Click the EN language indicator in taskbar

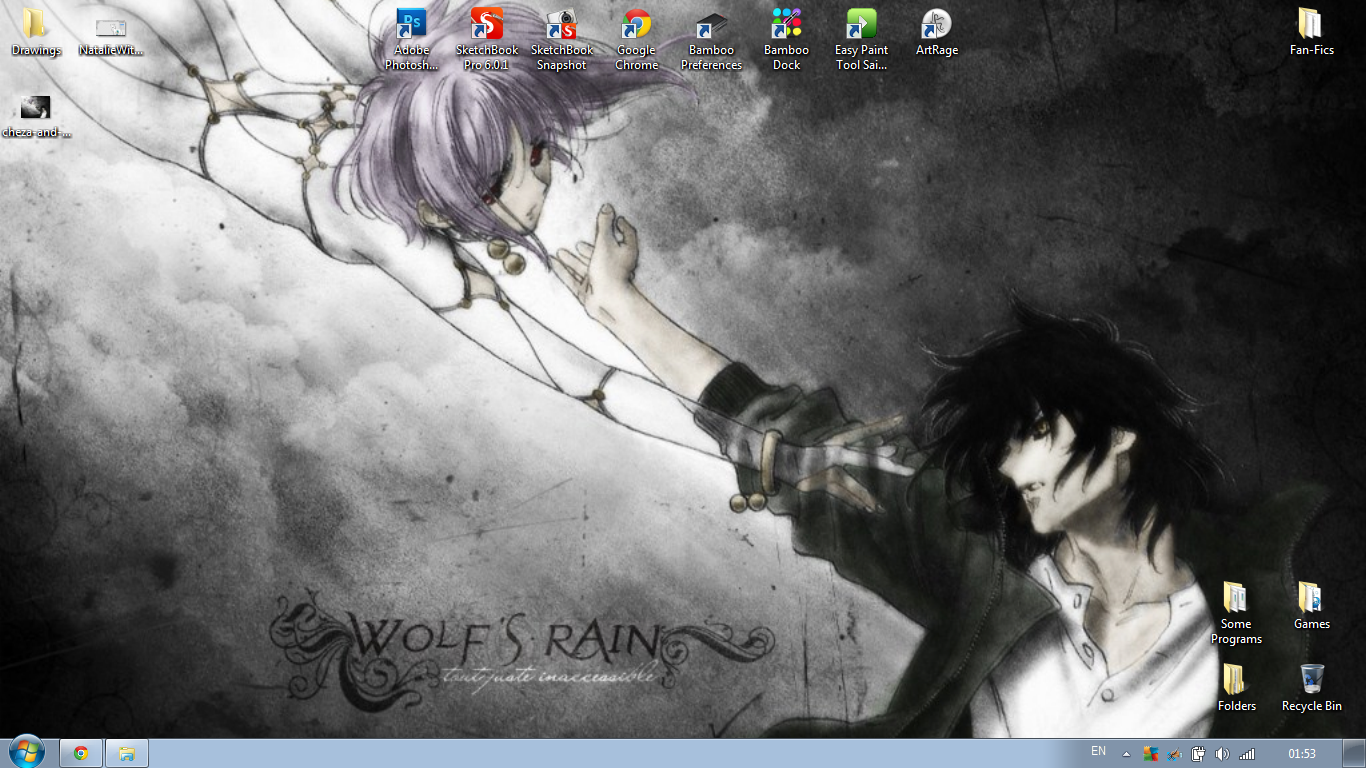tap(1098, 751)
